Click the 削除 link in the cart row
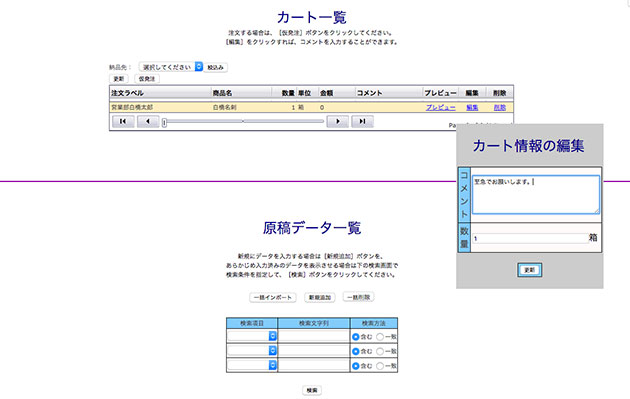 tap(500, 107)
